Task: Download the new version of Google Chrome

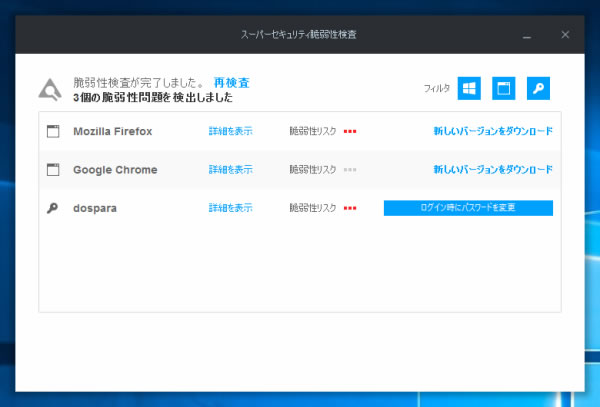Action: [x=493, y=169]
